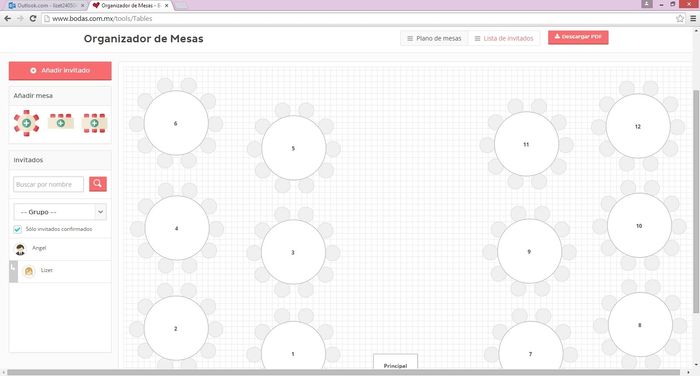The height and width of the screenshot is (376, 700).
Task: Switch to Outlook.com browser tab
Action: click(46, 6)
